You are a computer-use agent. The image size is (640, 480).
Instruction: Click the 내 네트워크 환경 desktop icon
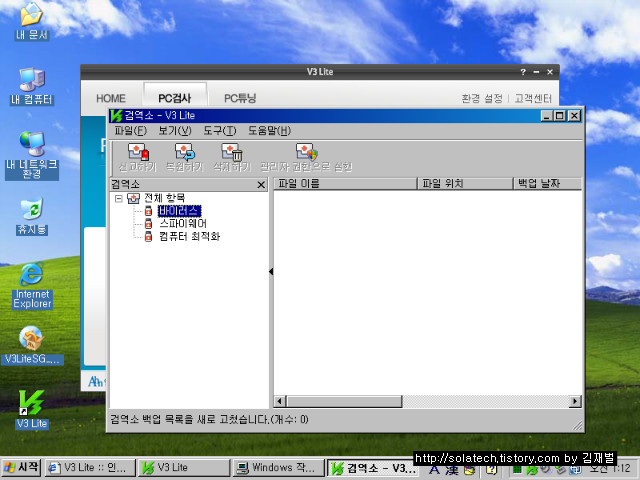[32, 156]
